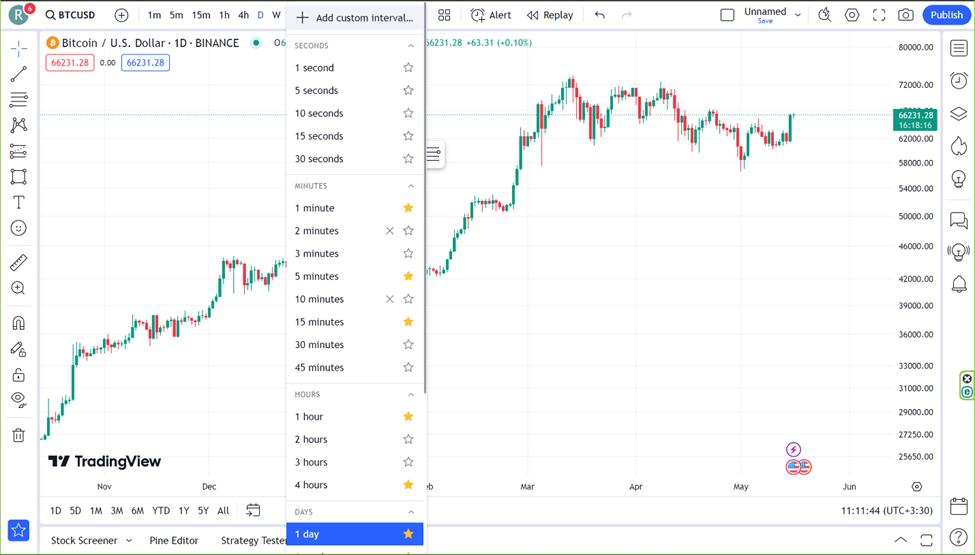Viewport: 975px width, 555px height.
Task: Unfavorite the 1 hour interval star
Action: click(x=409, y=416)
